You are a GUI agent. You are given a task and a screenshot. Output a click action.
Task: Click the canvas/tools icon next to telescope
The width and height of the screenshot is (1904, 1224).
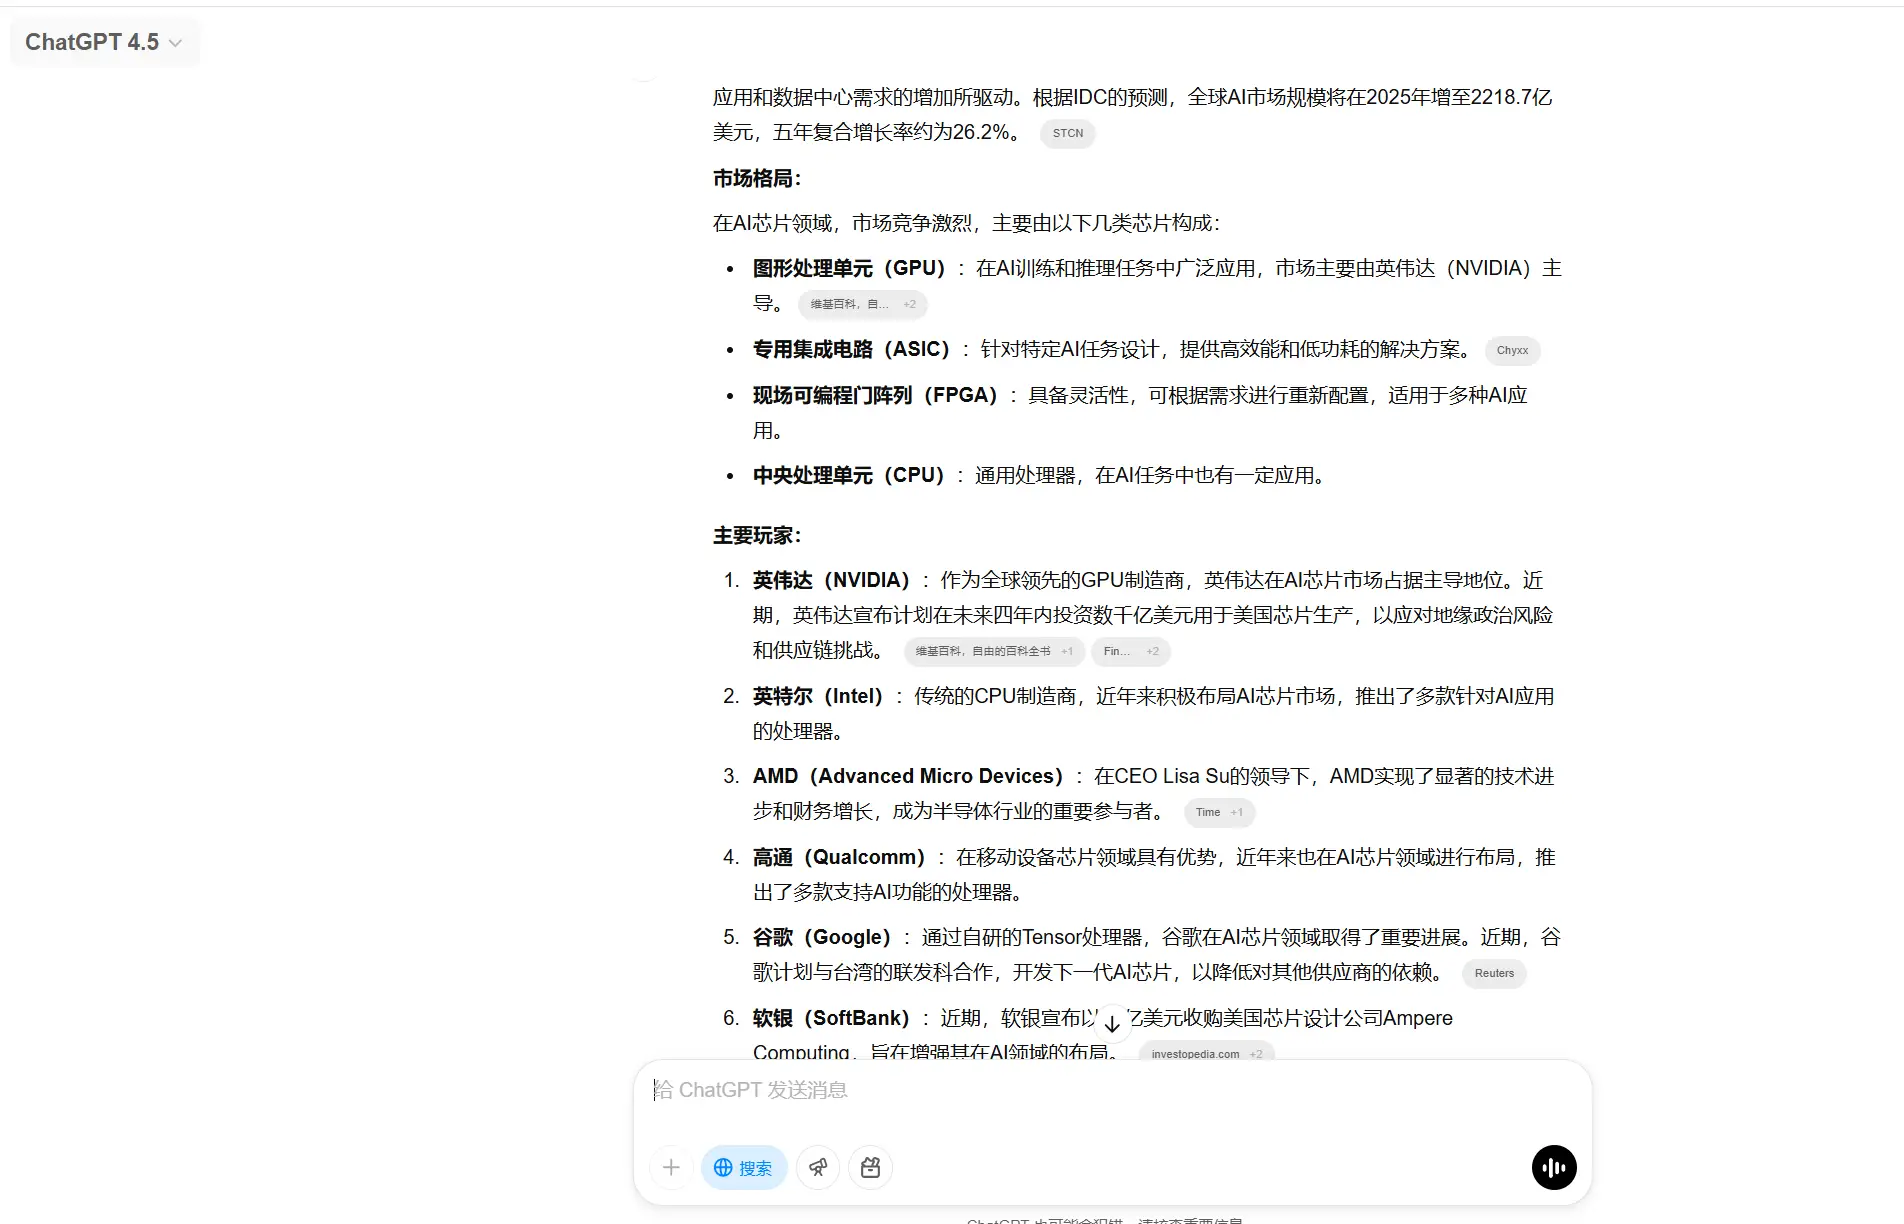click(x=870, y=1167)
